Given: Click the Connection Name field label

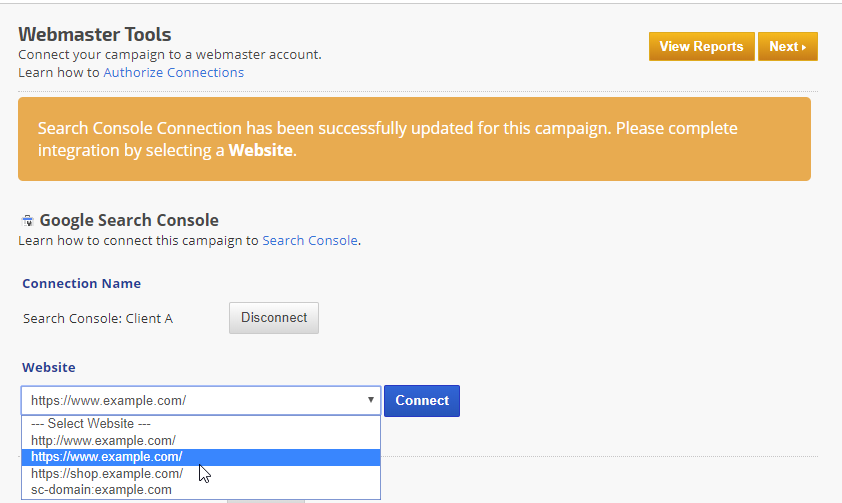Looking at the screenshot, I should [x=81, y=283].
